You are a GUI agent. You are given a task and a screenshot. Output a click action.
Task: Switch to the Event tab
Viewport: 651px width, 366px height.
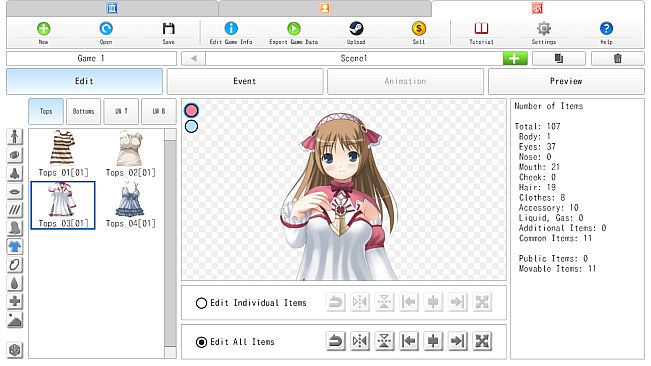[x=245, y=81]
